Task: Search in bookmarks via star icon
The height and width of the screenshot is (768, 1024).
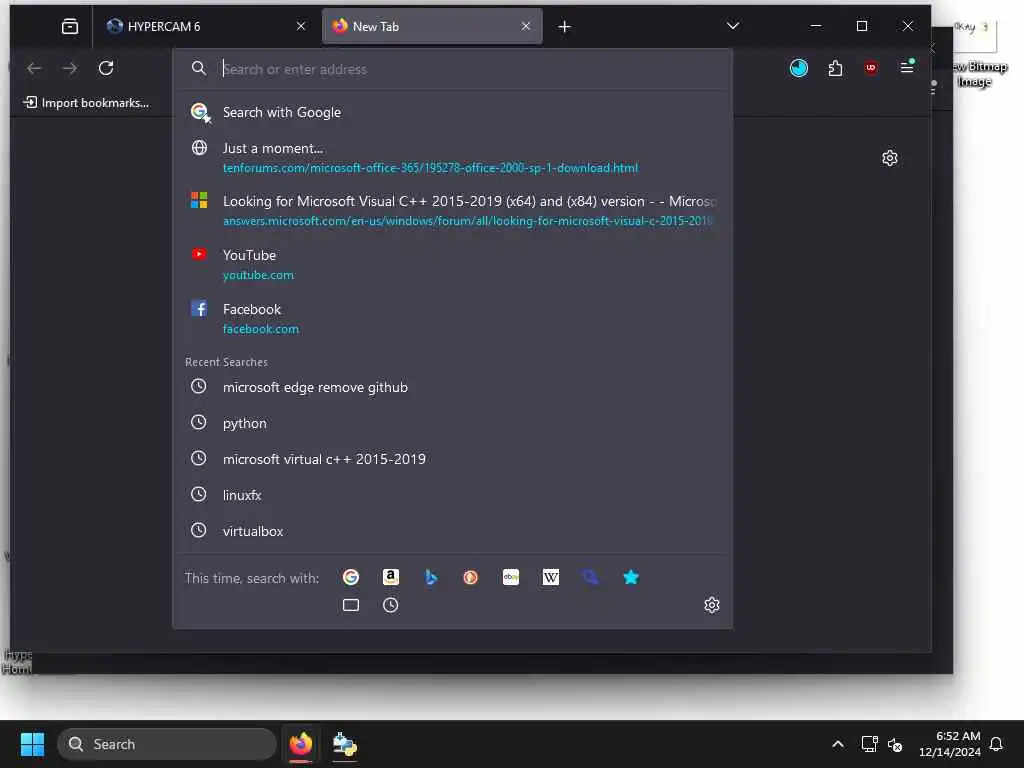Action: pyautogui.click(x=631, y=577)
